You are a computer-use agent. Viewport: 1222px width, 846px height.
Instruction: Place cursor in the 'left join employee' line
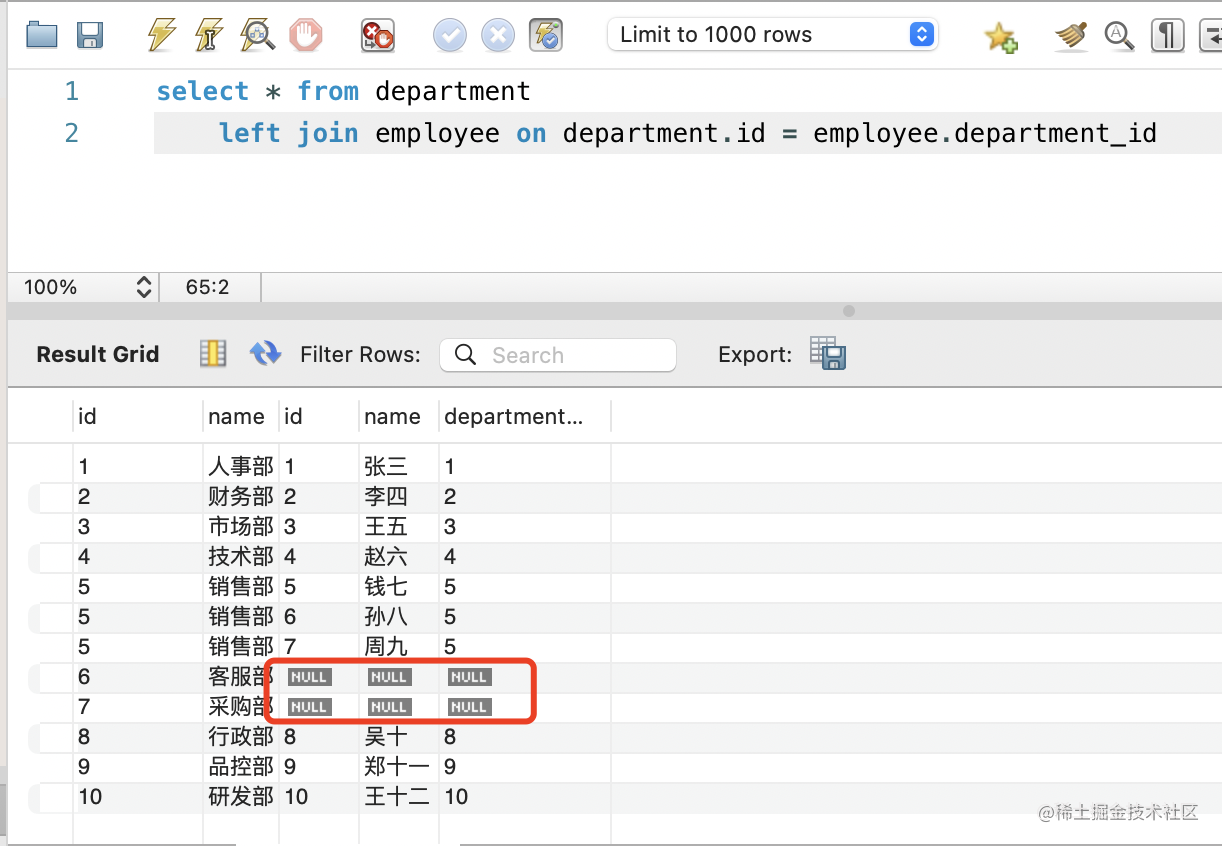(x=687, y=133)
